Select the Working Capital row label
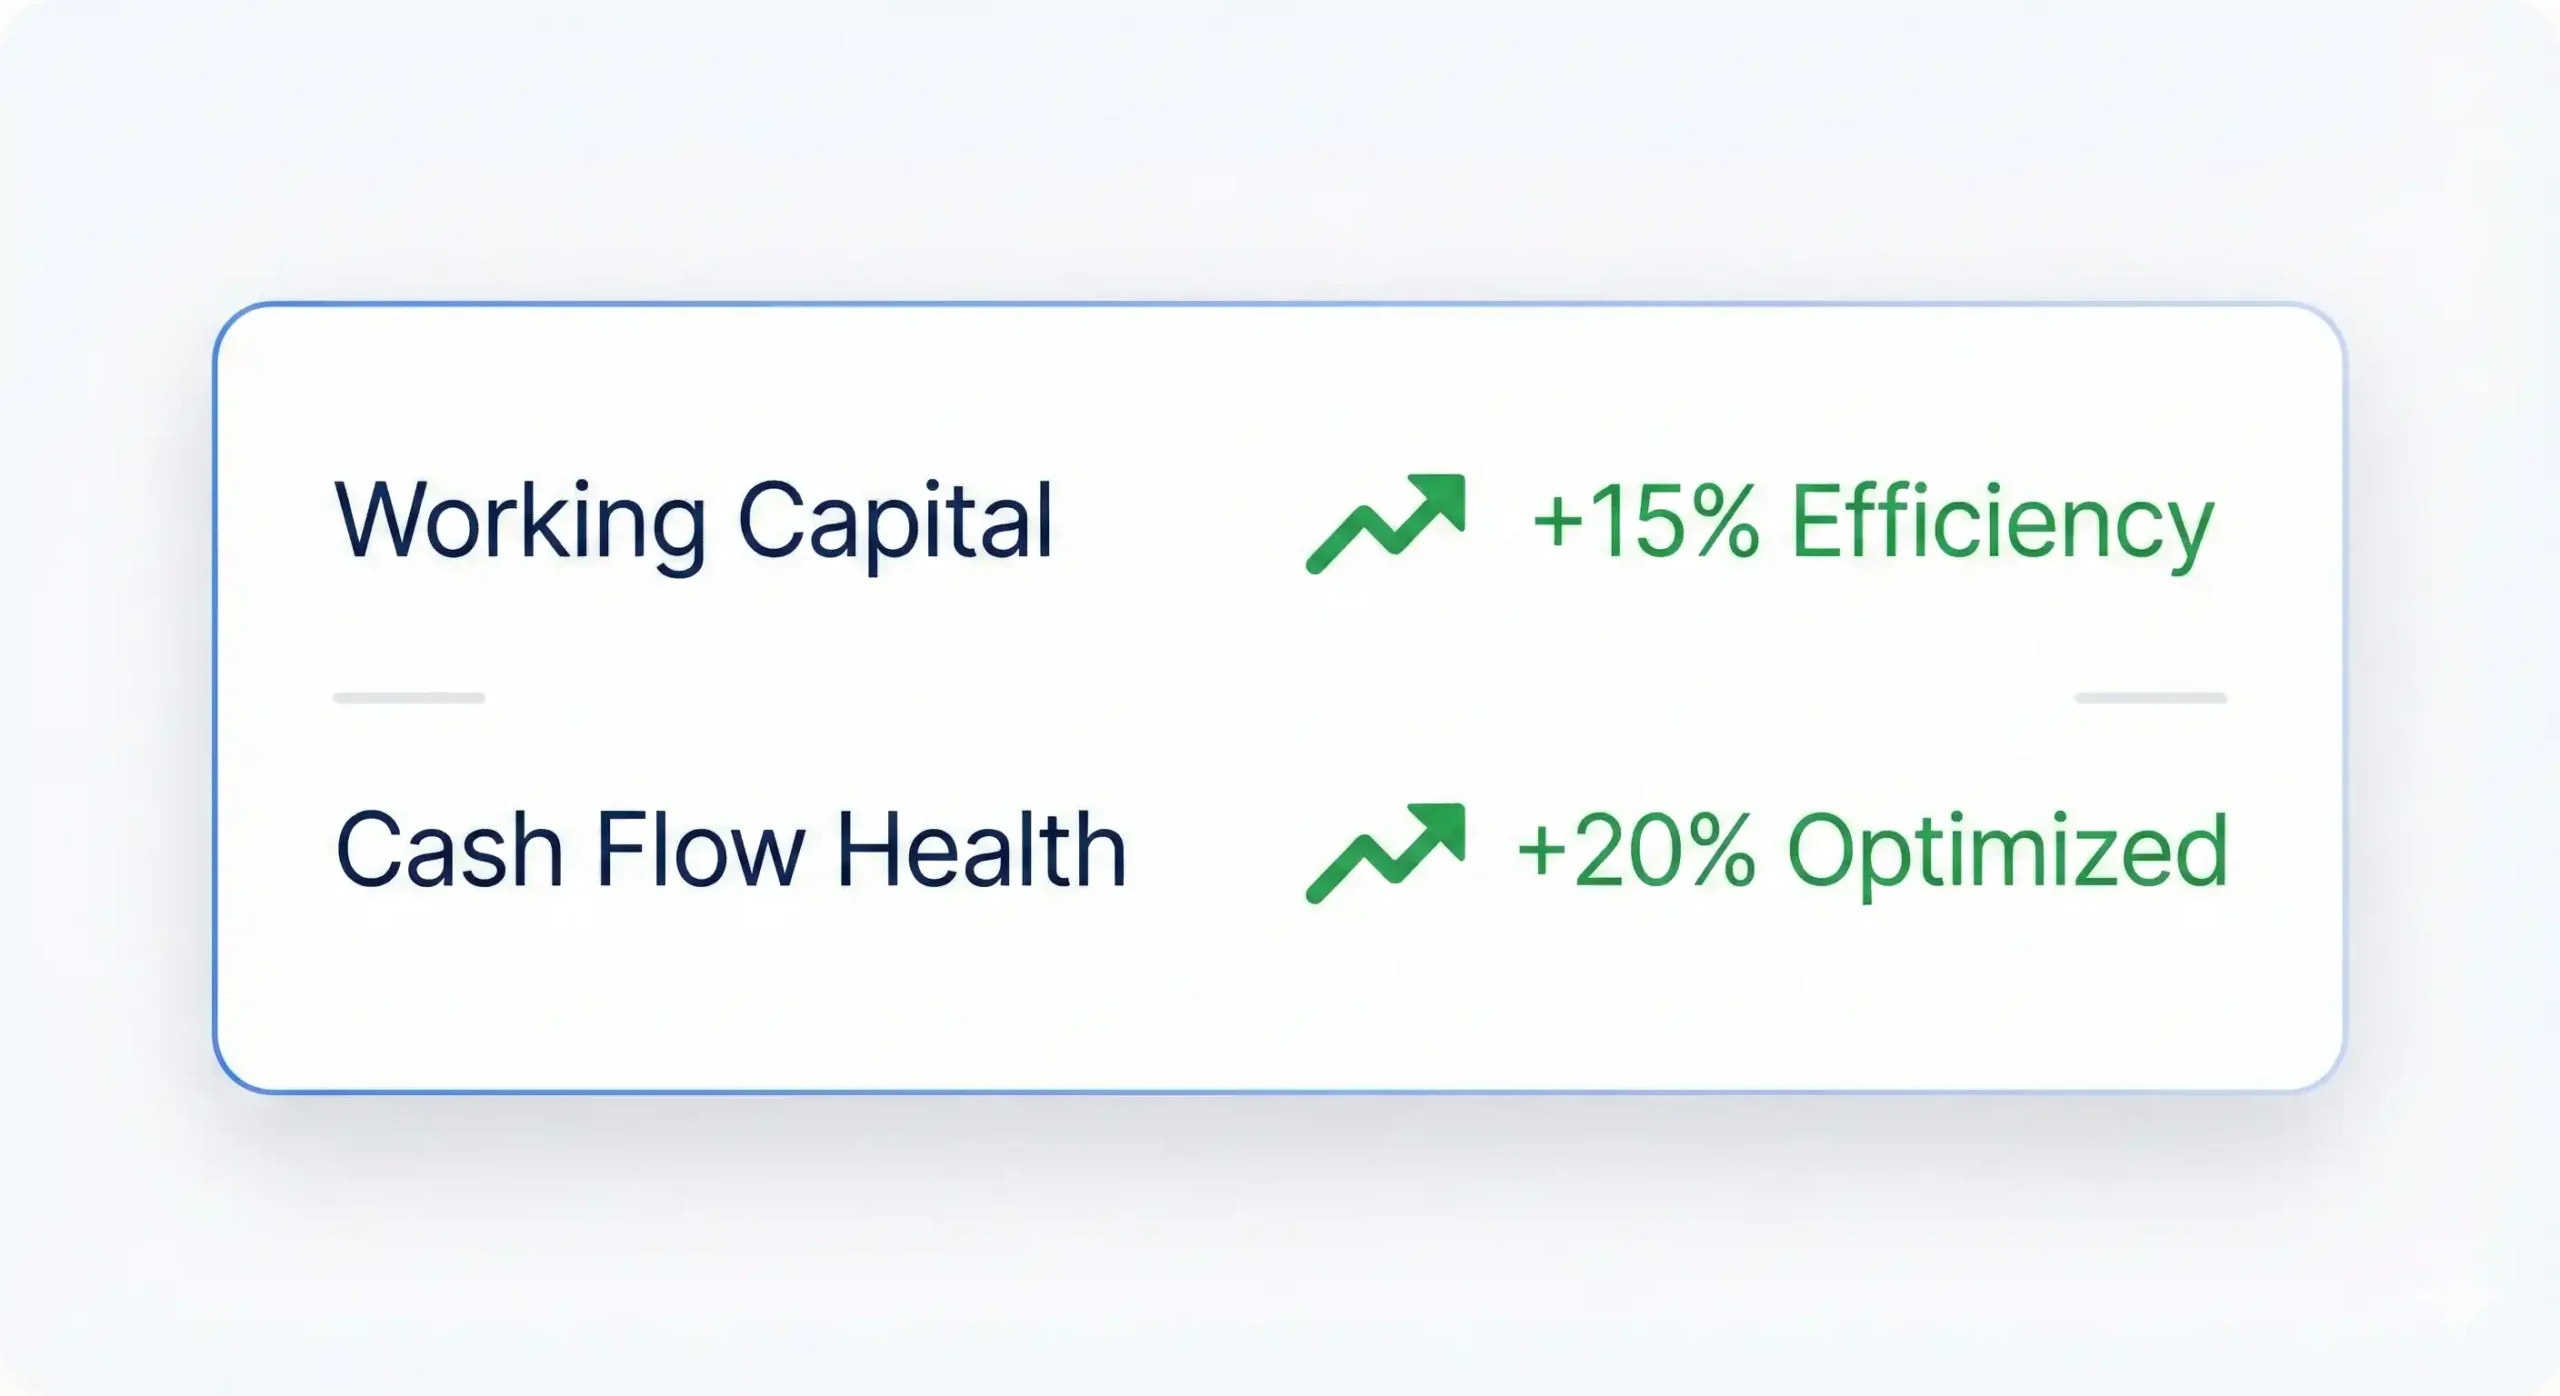The image size is (2560, 1396). pyautogui.click(x=693, y=522)
